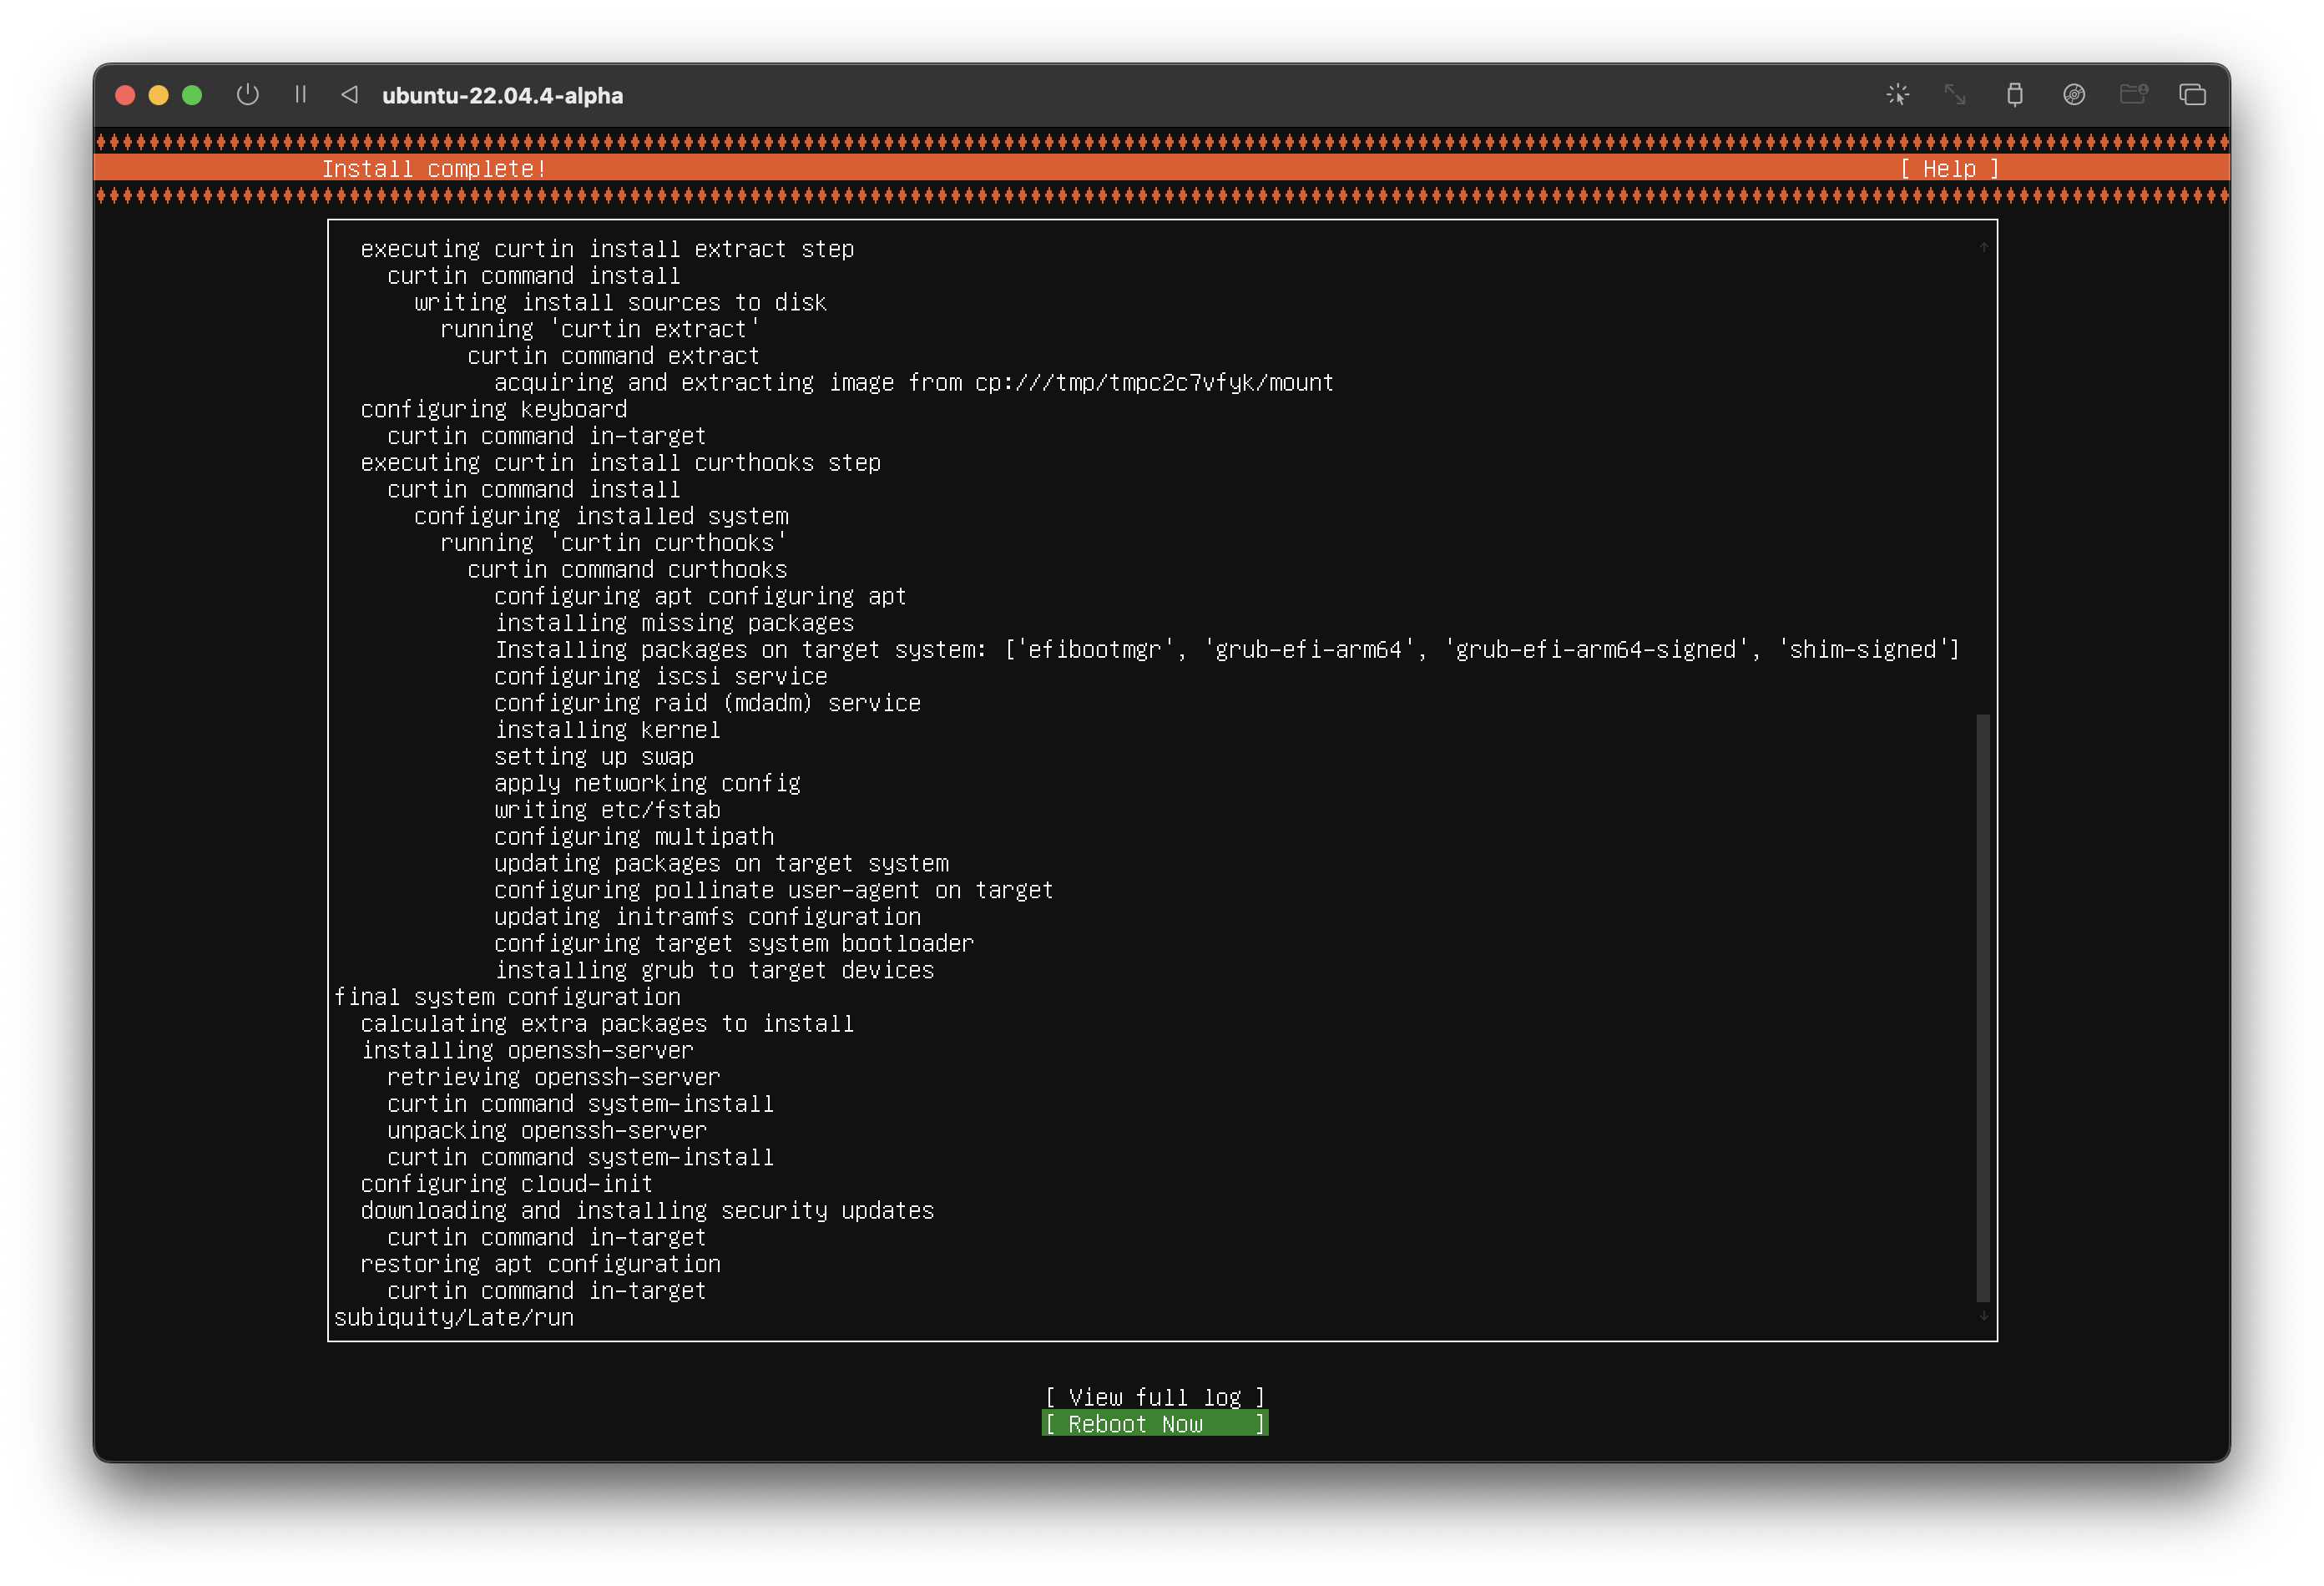Click 'installing grub to target devices' line
Image resolution: width=2324 pixels, height=1586 pixels.
click(714, 970)
